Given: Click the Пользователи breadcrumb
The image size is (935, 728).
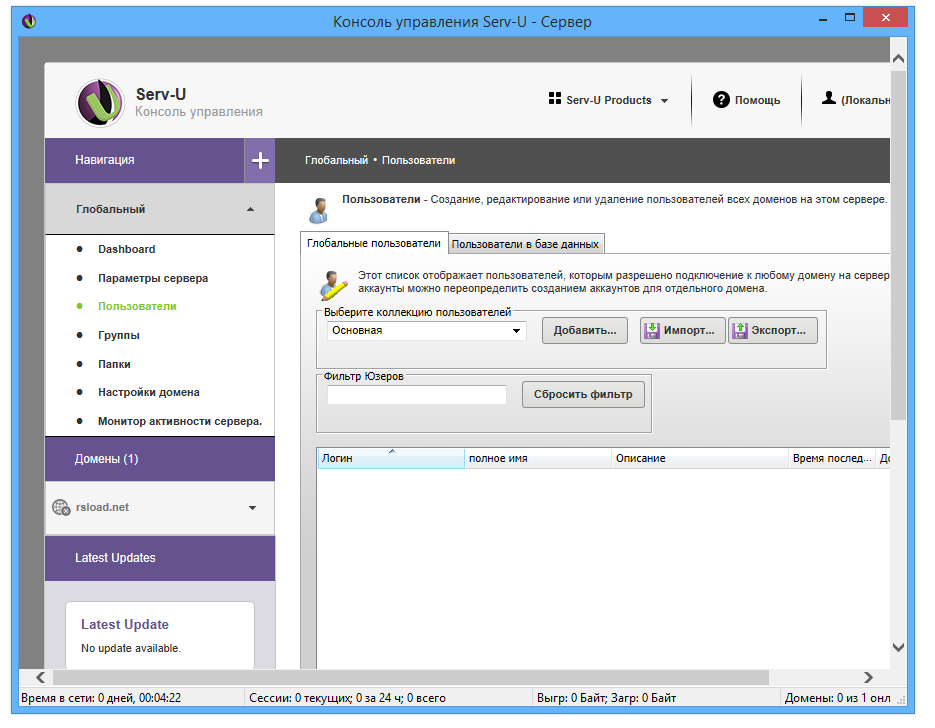Looking at the screenshot, I should tap(419, 160).
